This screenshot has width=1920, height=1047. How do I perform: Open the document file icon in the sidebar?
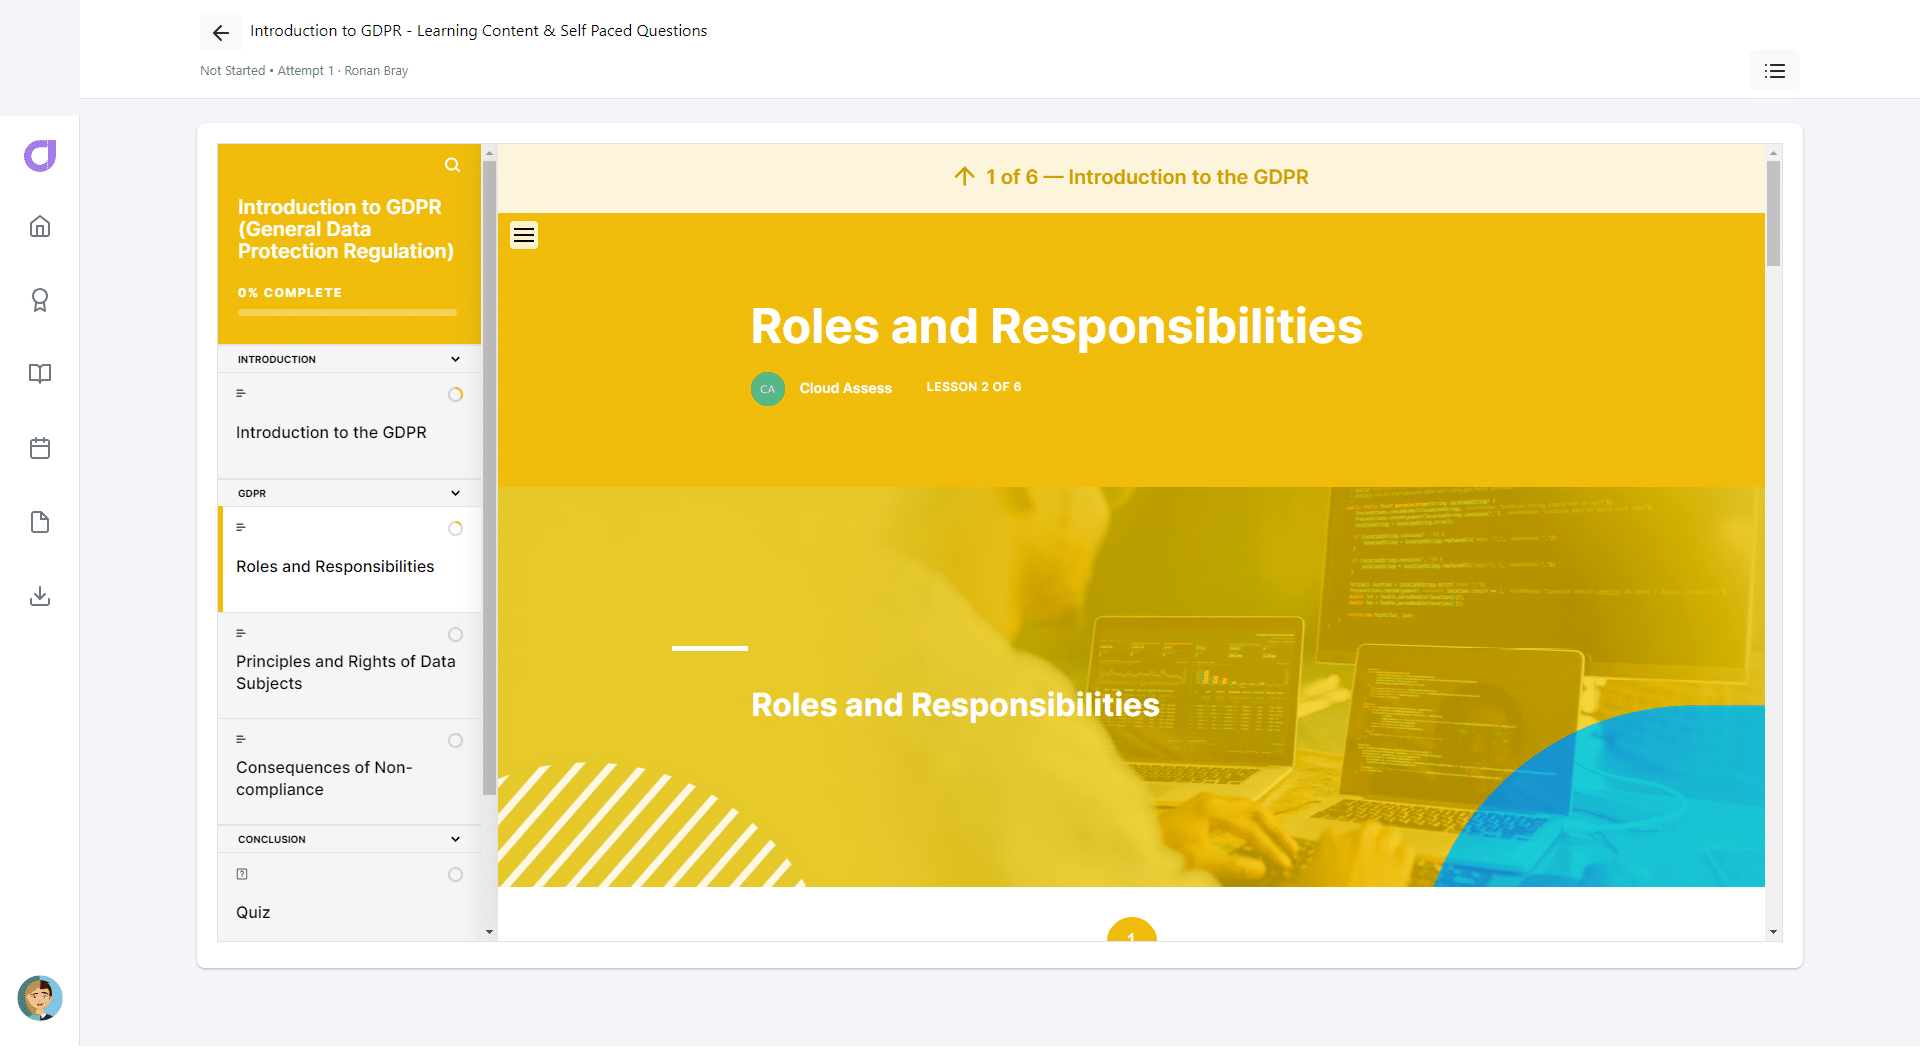(40, 522)
